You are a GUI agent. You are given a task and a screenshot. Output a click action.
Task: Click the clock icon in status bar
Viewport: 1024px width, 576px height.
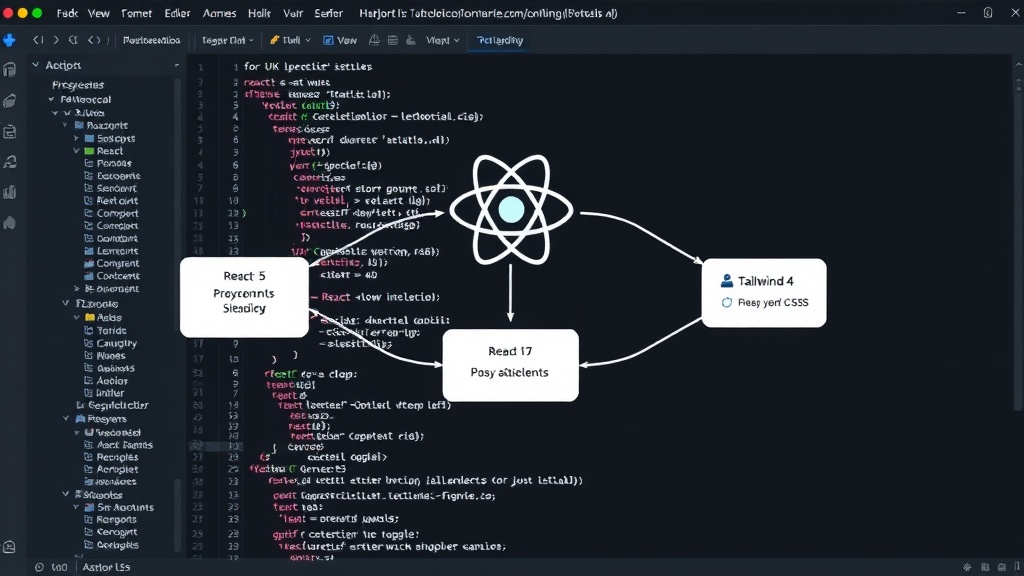pyautogui.click(x=39, y=568)
